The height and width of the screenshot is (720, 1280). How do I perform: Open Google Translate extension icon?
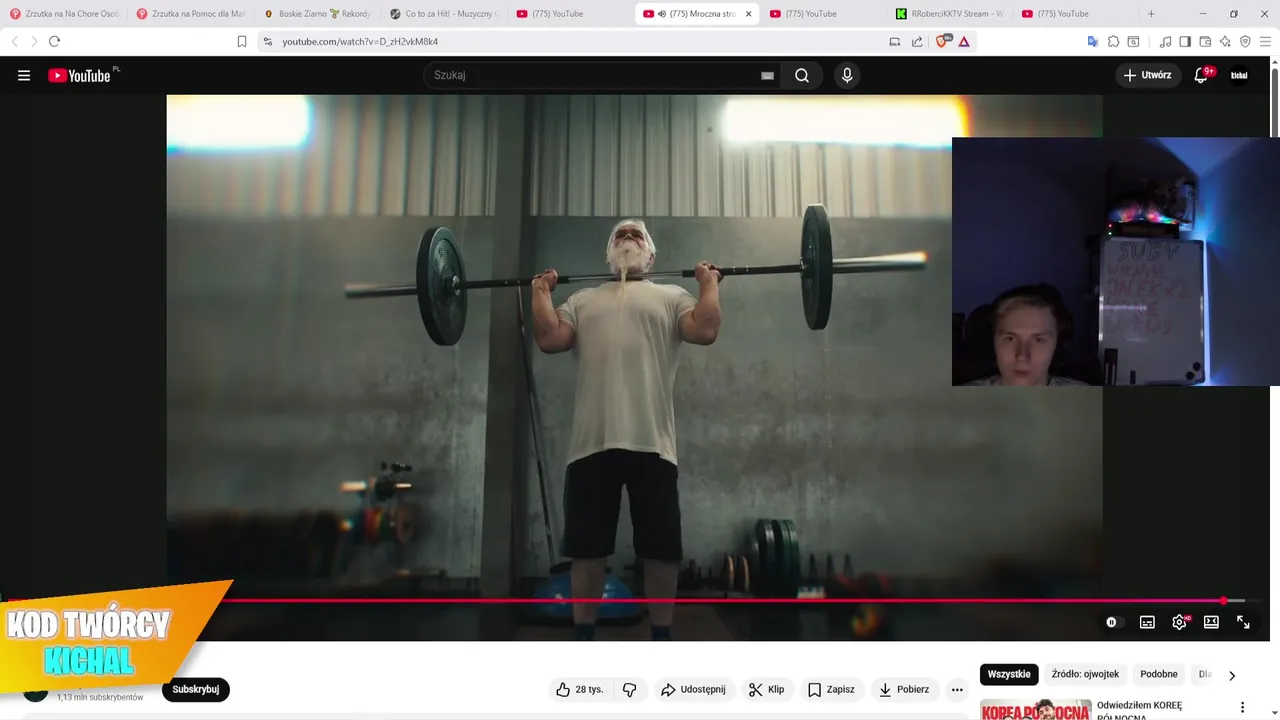(1092, 41)
